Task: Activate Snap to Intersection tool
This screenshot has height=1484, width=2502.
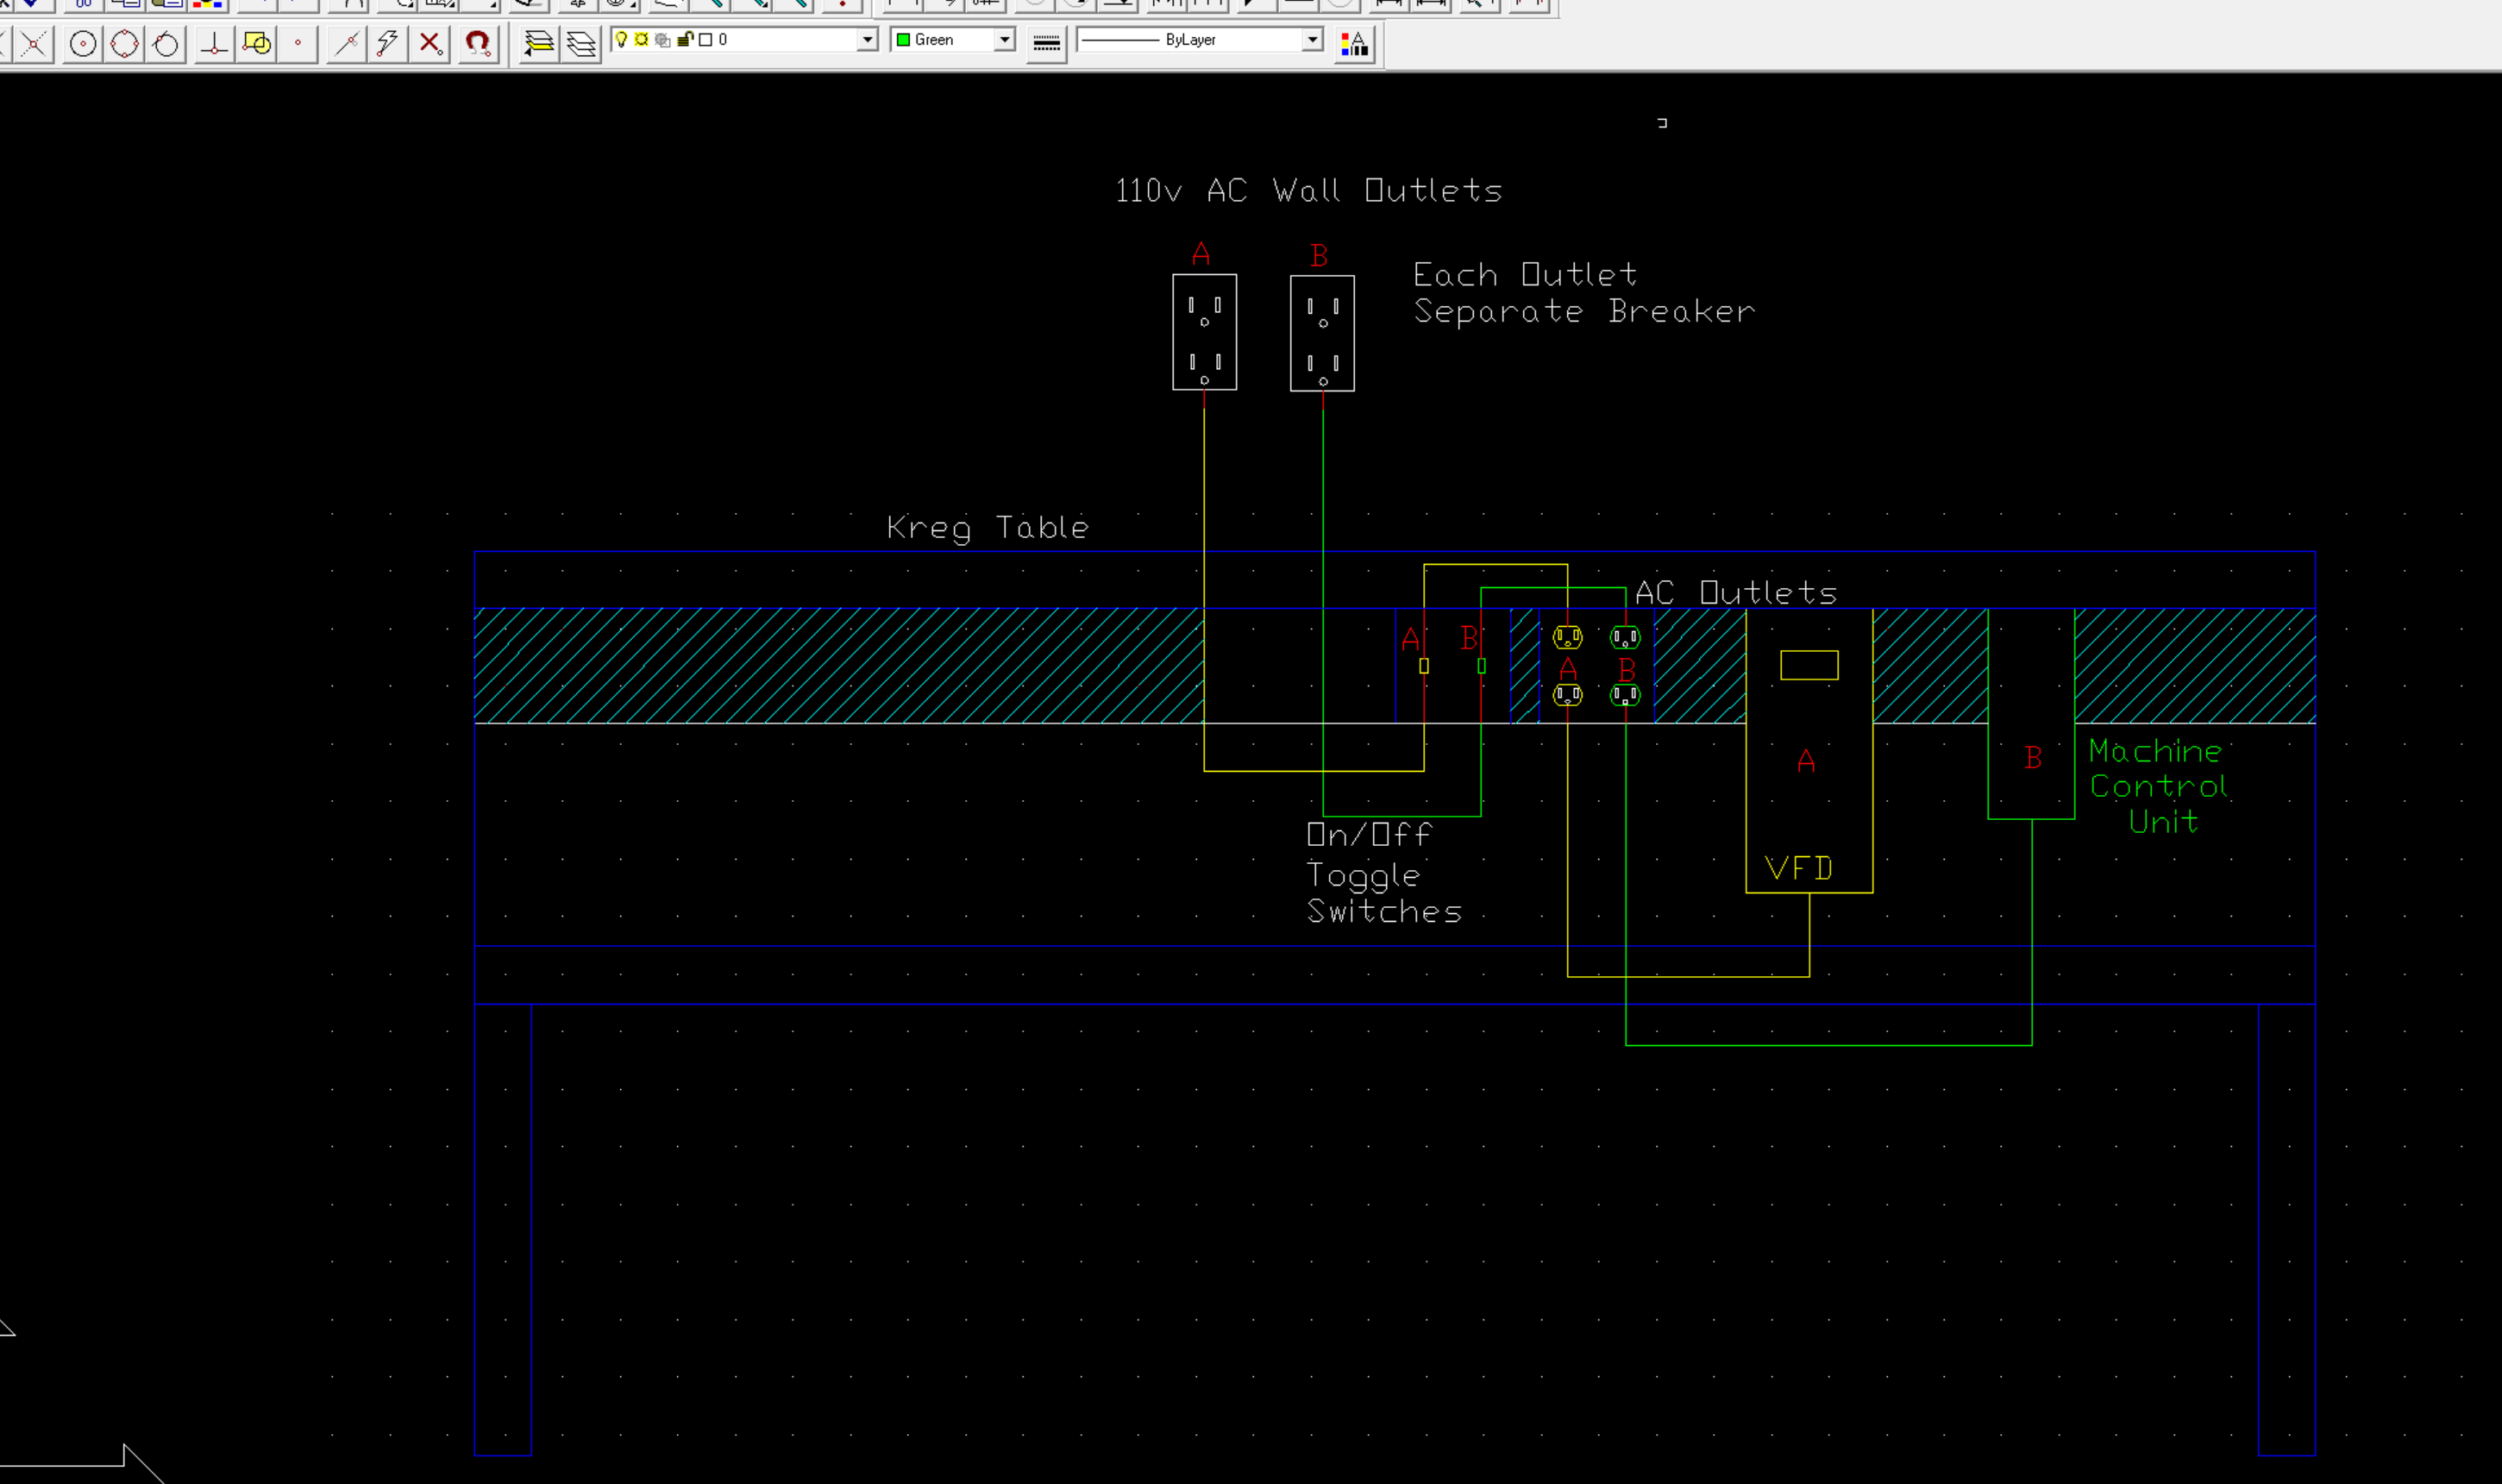Action: tap(33, 44)
